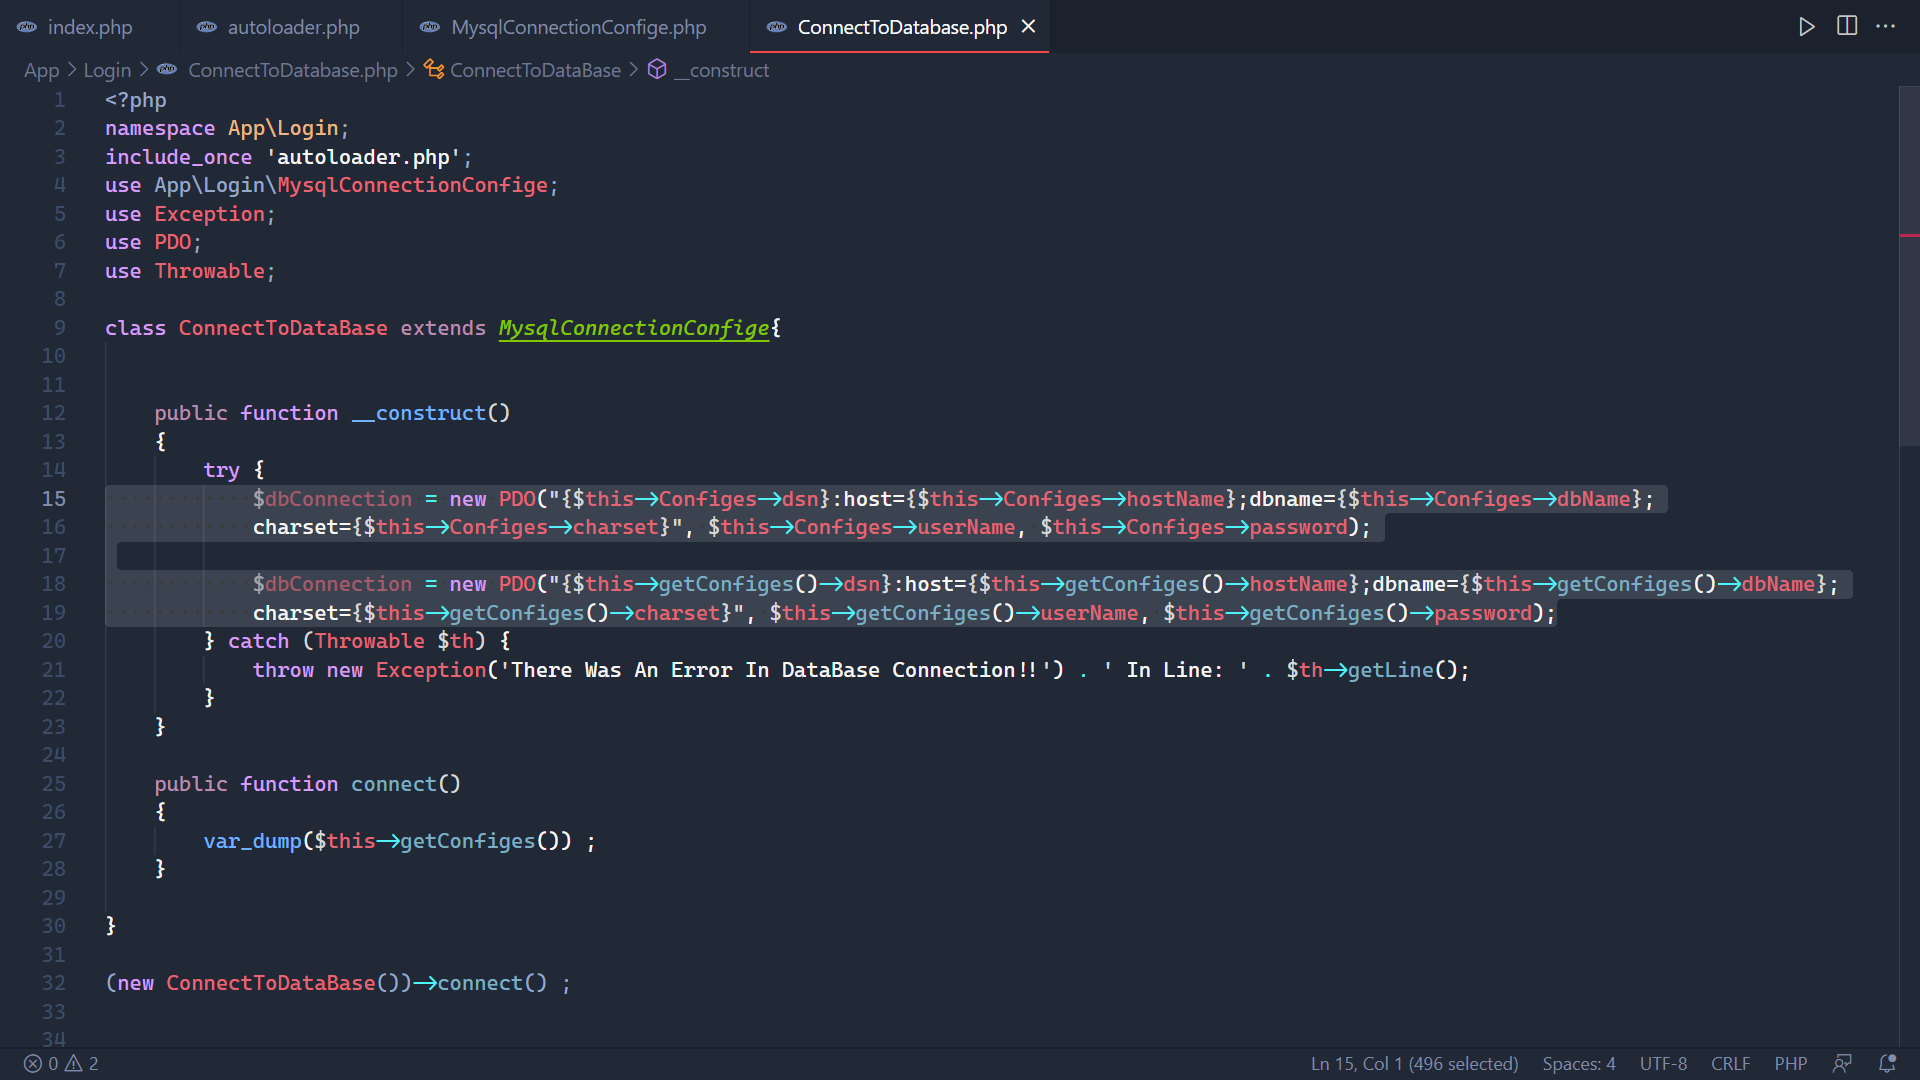Viewport: 1920px width, 1080px height.
Task: Split the editor to the right
Action: pos(1847,27)
